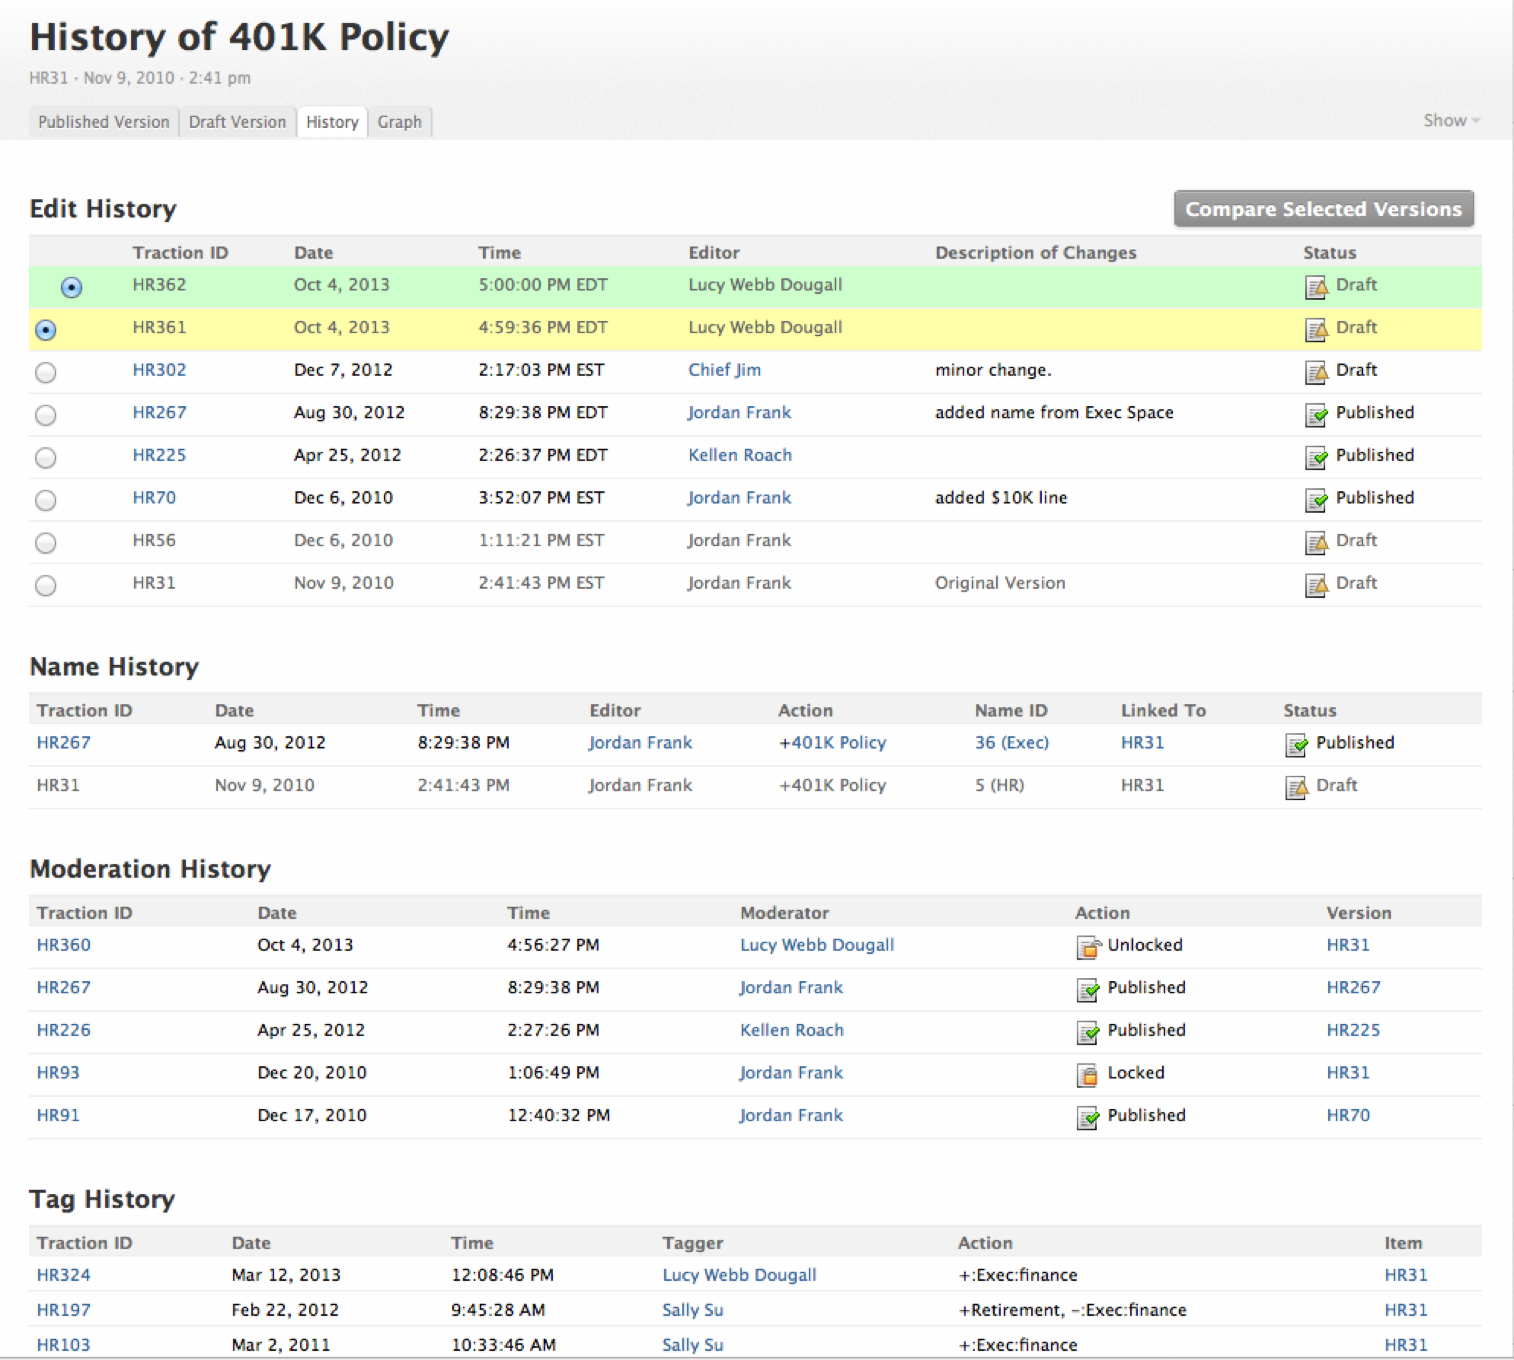Click the Unlocked icon in Moderation History
The width and height of the screenshot is (1514, 1360).
click(x=1088, y=947)
